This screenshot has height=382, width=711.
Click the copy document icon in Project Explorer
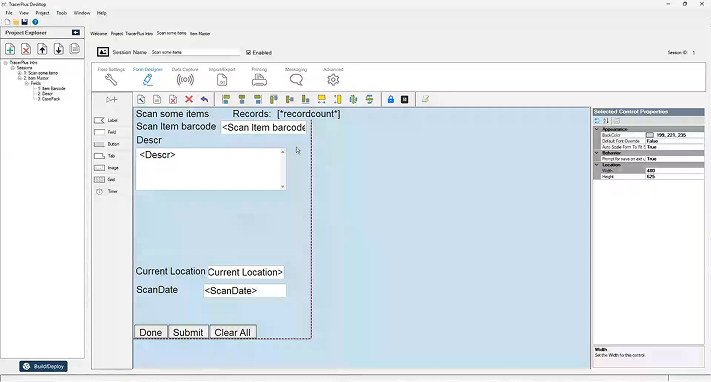pos(75,49)
